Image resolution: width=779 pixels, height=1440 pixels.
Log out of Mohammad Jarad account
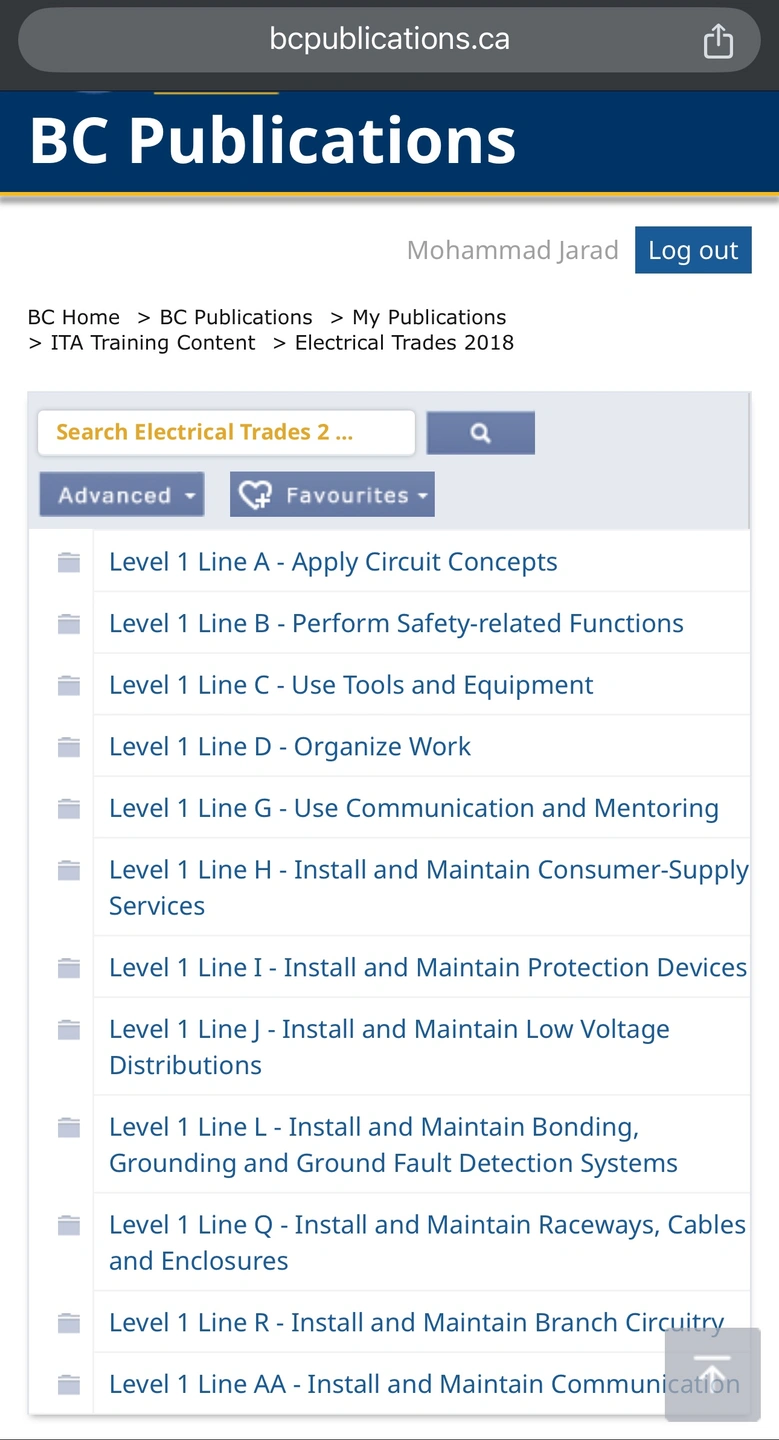pyautogui.click(x=693, y=250)
